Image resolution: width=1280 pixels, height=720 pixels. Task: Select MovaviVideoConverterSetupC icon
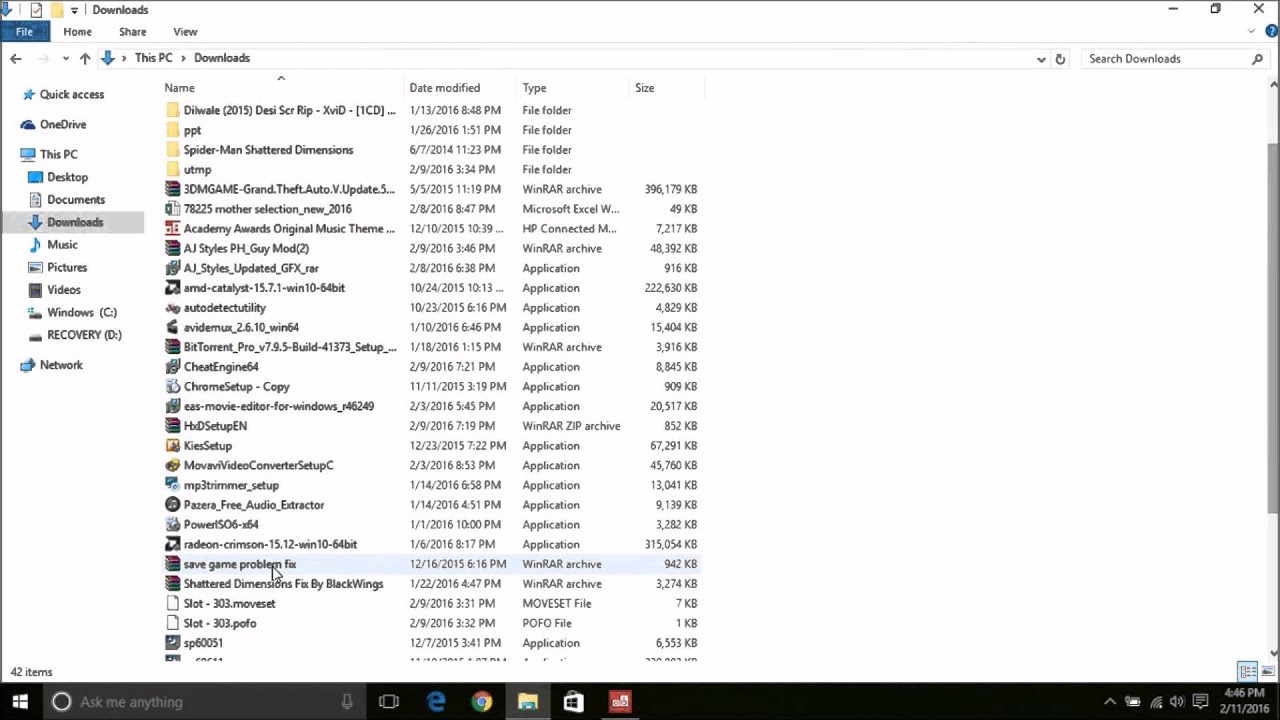pyautogui.click(x=173, y=465)
